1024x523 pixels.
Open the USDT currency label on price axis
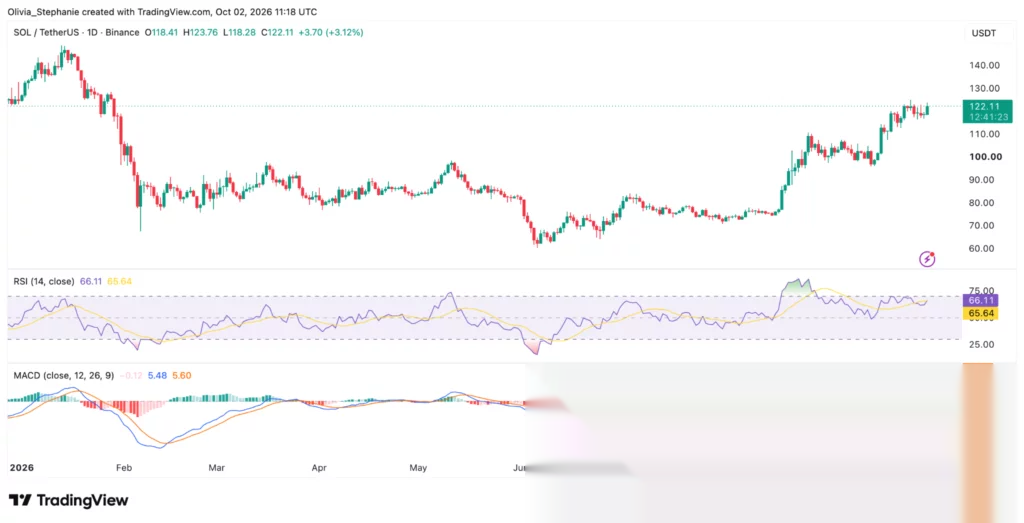(984, 33)
